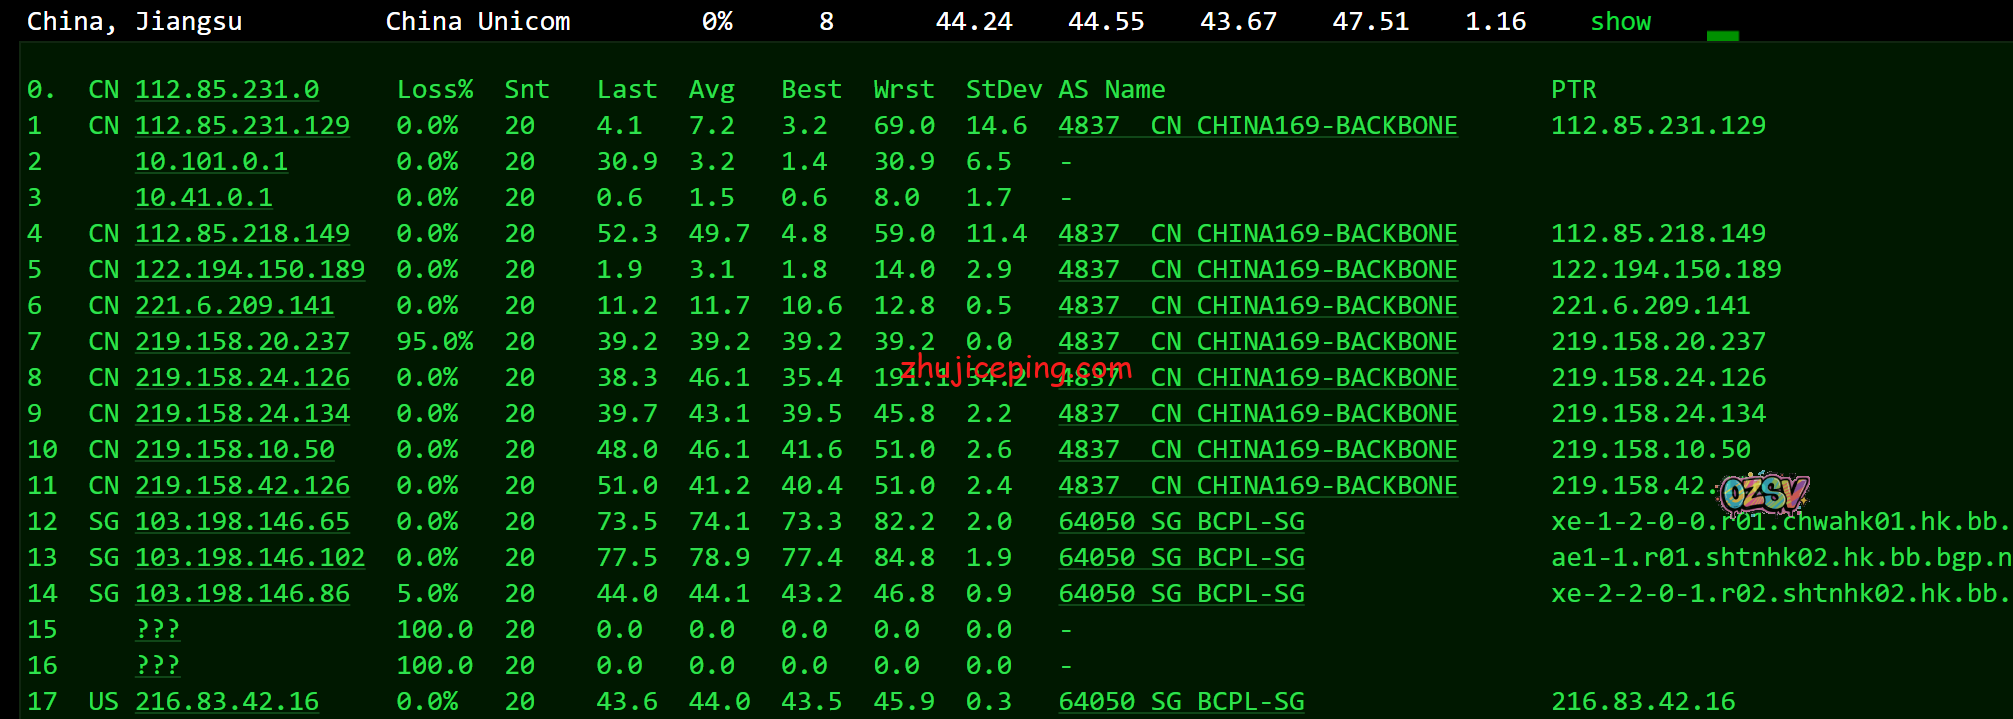Open the 112.85.231.0 IP link
The width and height of the screenshot is (2013, 719).
coord(227,90)
